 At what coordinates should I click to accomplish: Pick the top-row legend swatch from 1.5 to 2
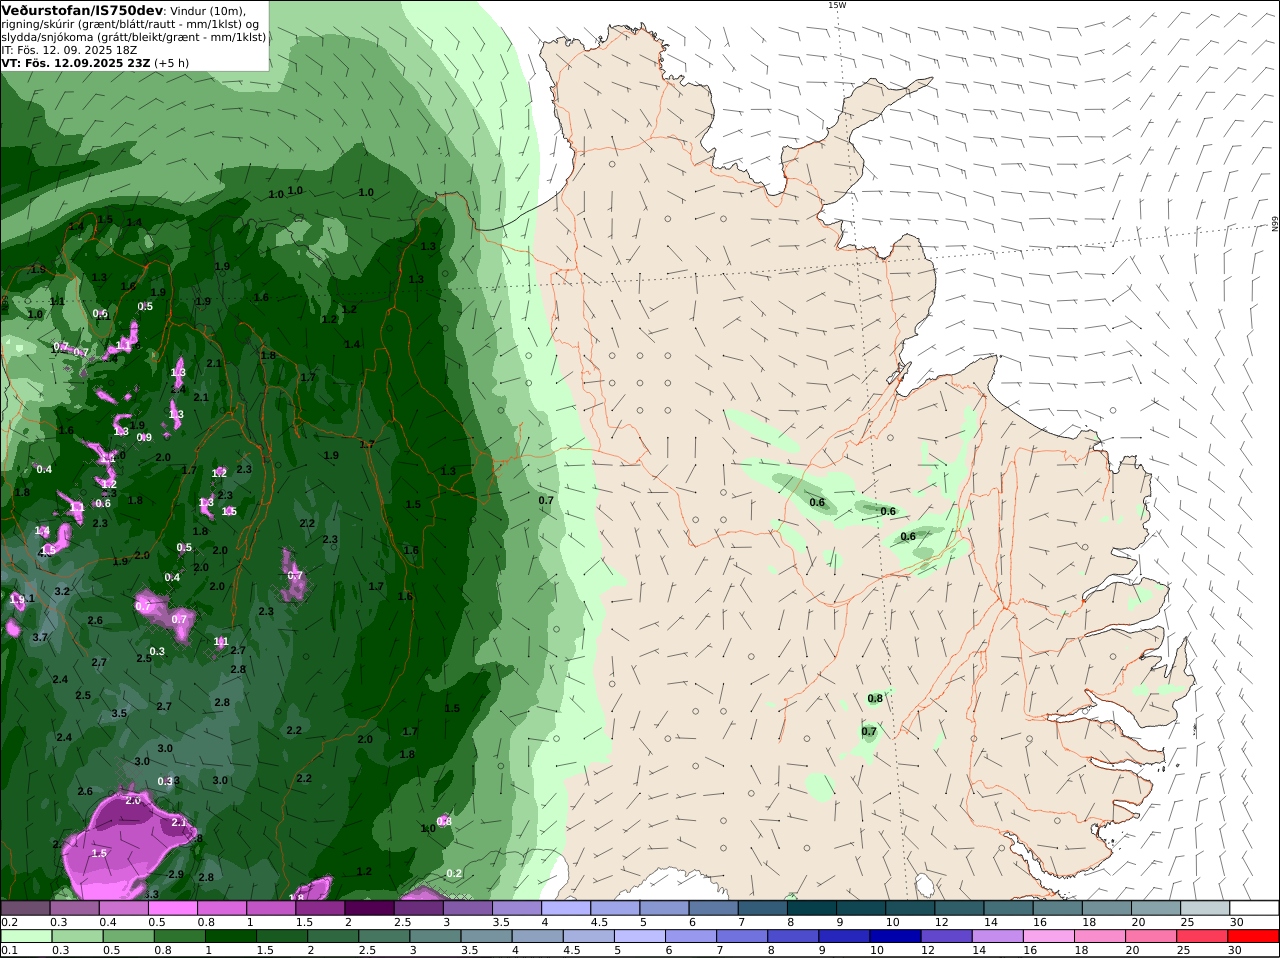[320, 908]
